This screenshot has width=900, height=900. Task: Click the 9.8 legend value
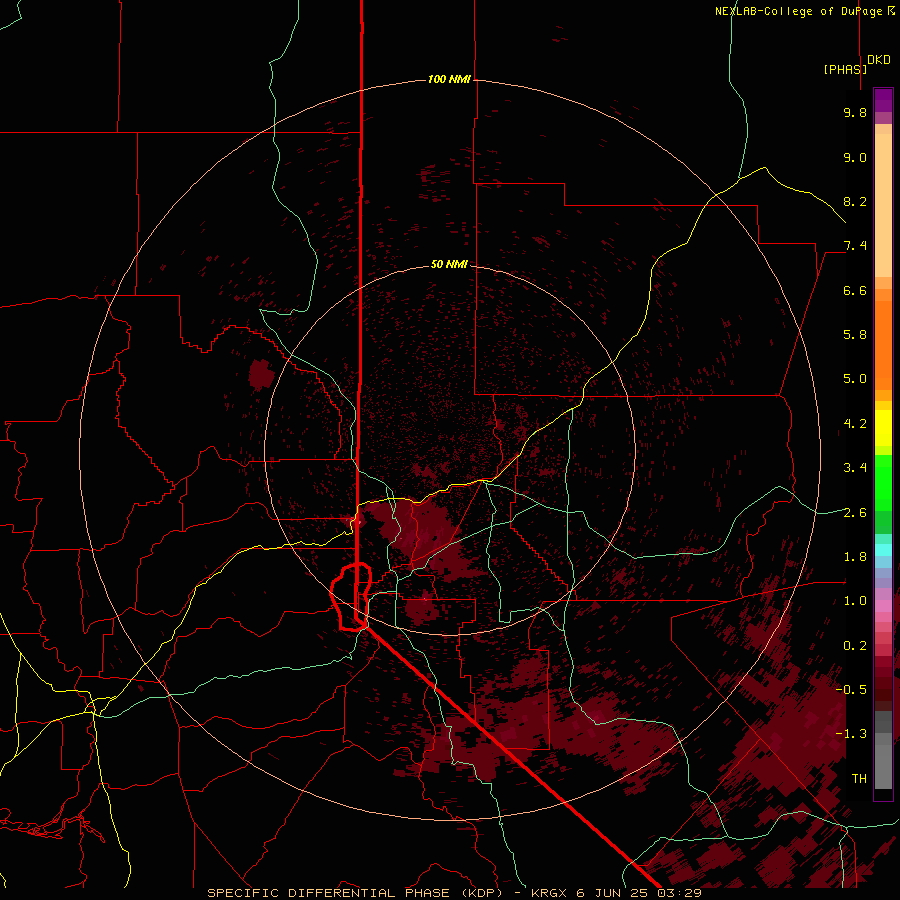(855, 112)
